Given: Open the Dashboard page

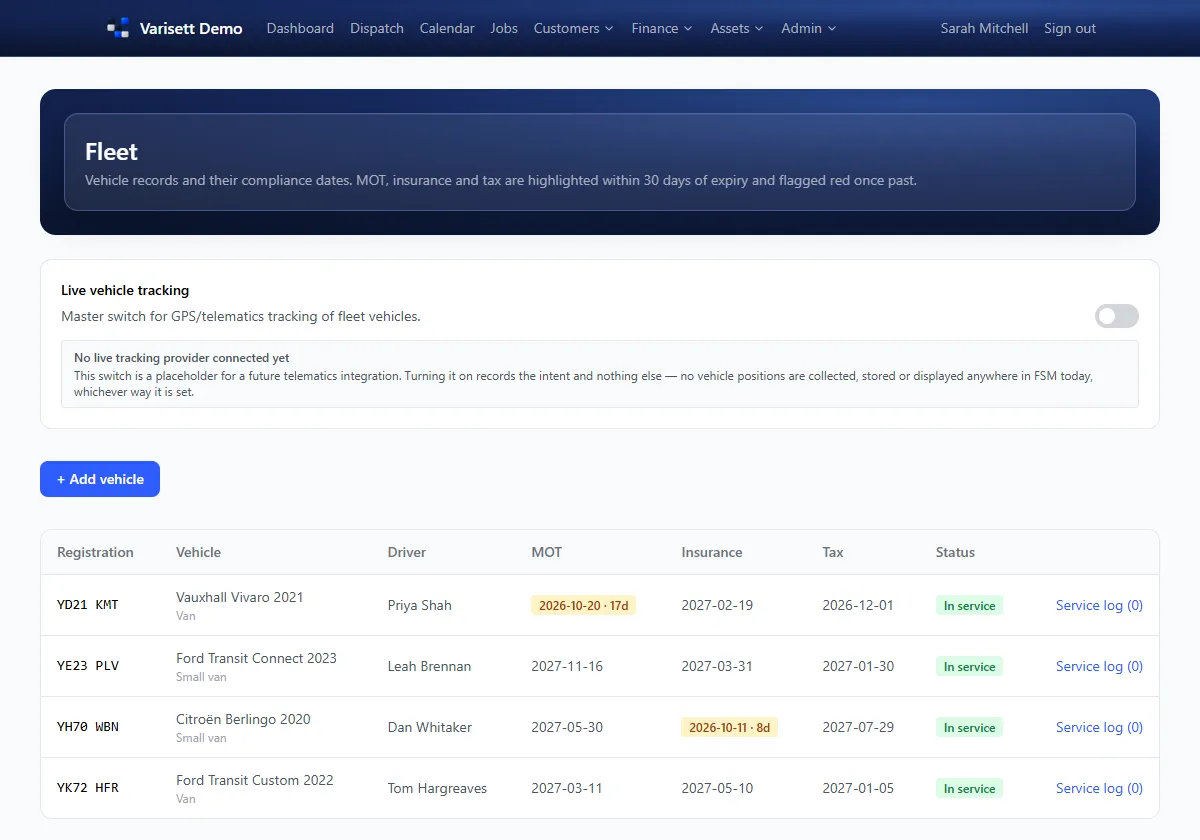Looking at the screenshot, I should [300, 28].
